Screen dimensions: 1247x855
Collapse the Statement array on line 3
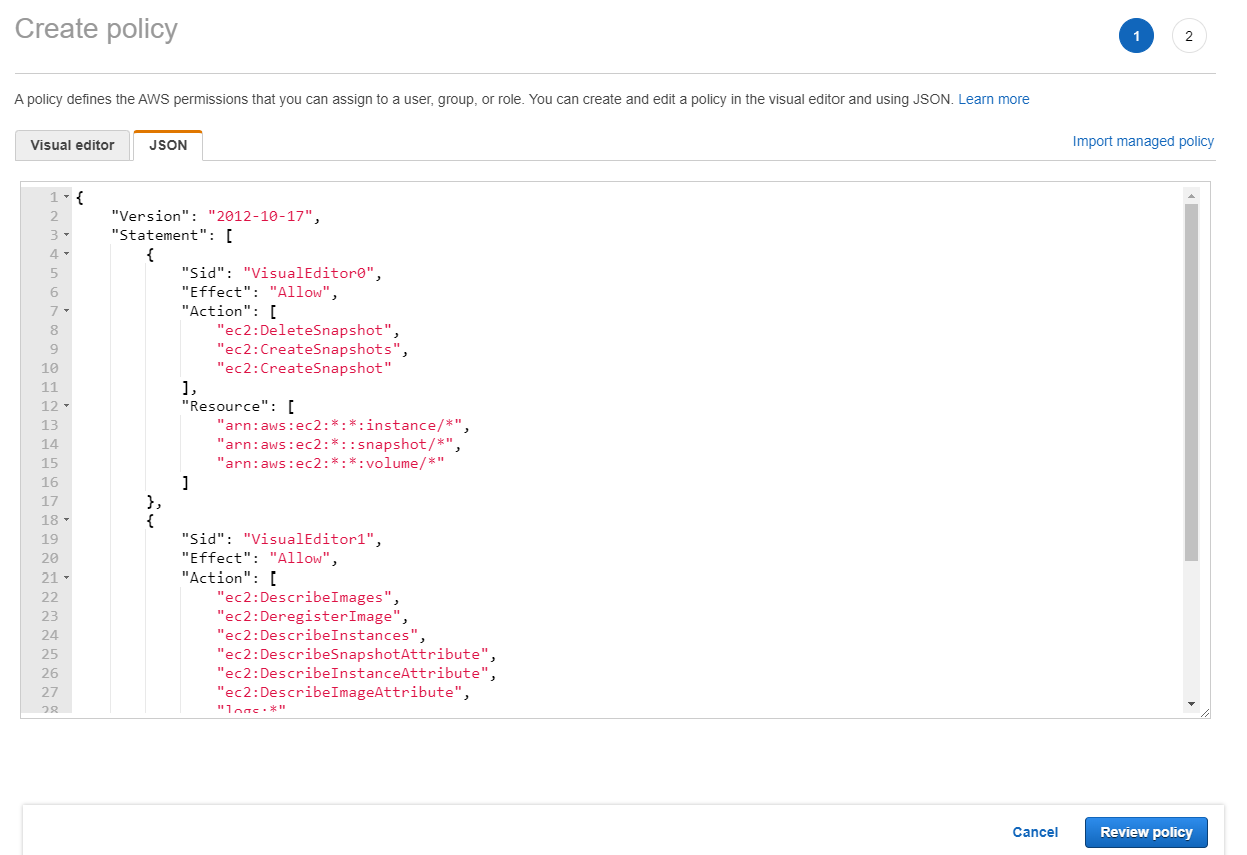click(x=66, y=235)
